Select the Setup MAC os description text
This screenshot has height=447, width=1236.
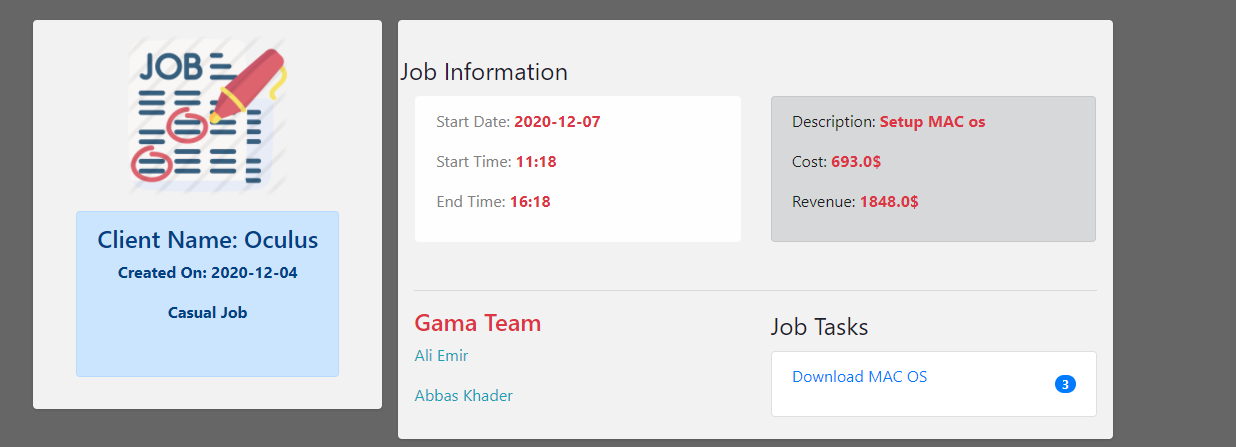pyautogui.click(x=932, y=122)
